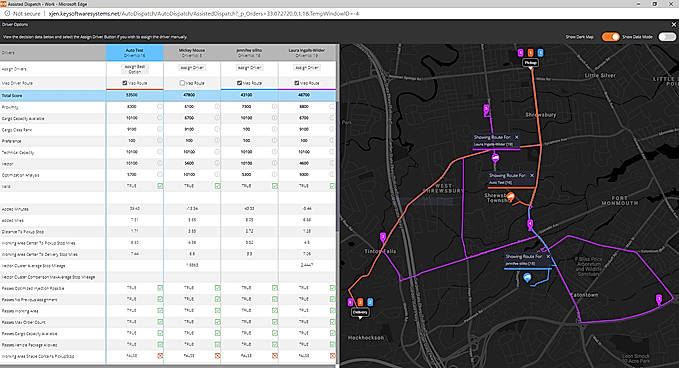Viewport: 679px width, 368px height.
Task: Close the Laura Ingalls-Wilder route popup
Action: [x=516, y=137]
